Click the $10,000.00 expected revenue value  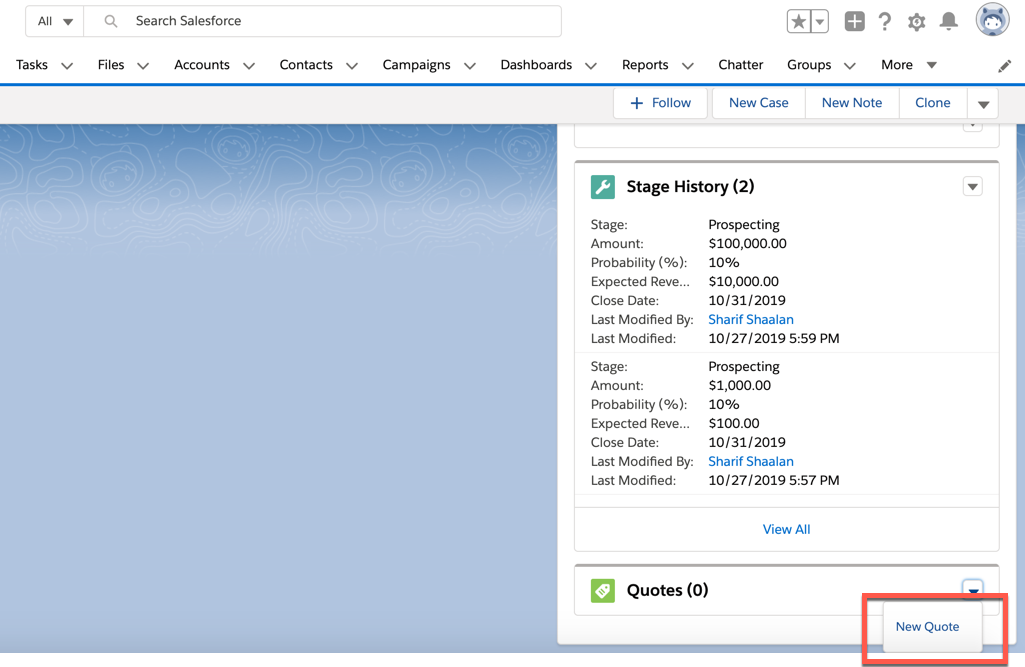point(744,282)
